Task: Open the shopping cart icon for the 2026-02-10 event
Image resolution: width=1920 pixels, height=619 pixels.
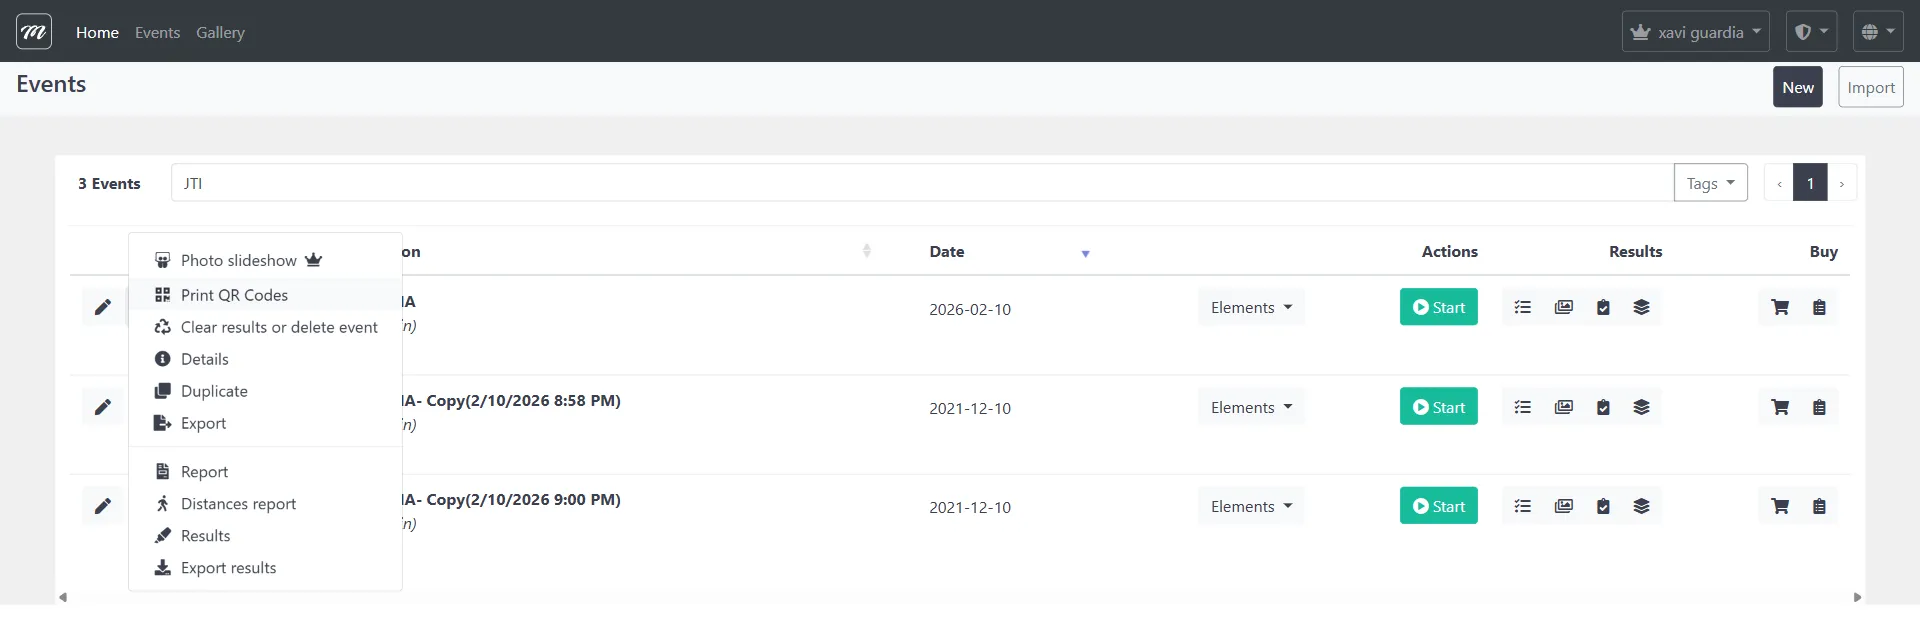Action: pos(1780,307)
